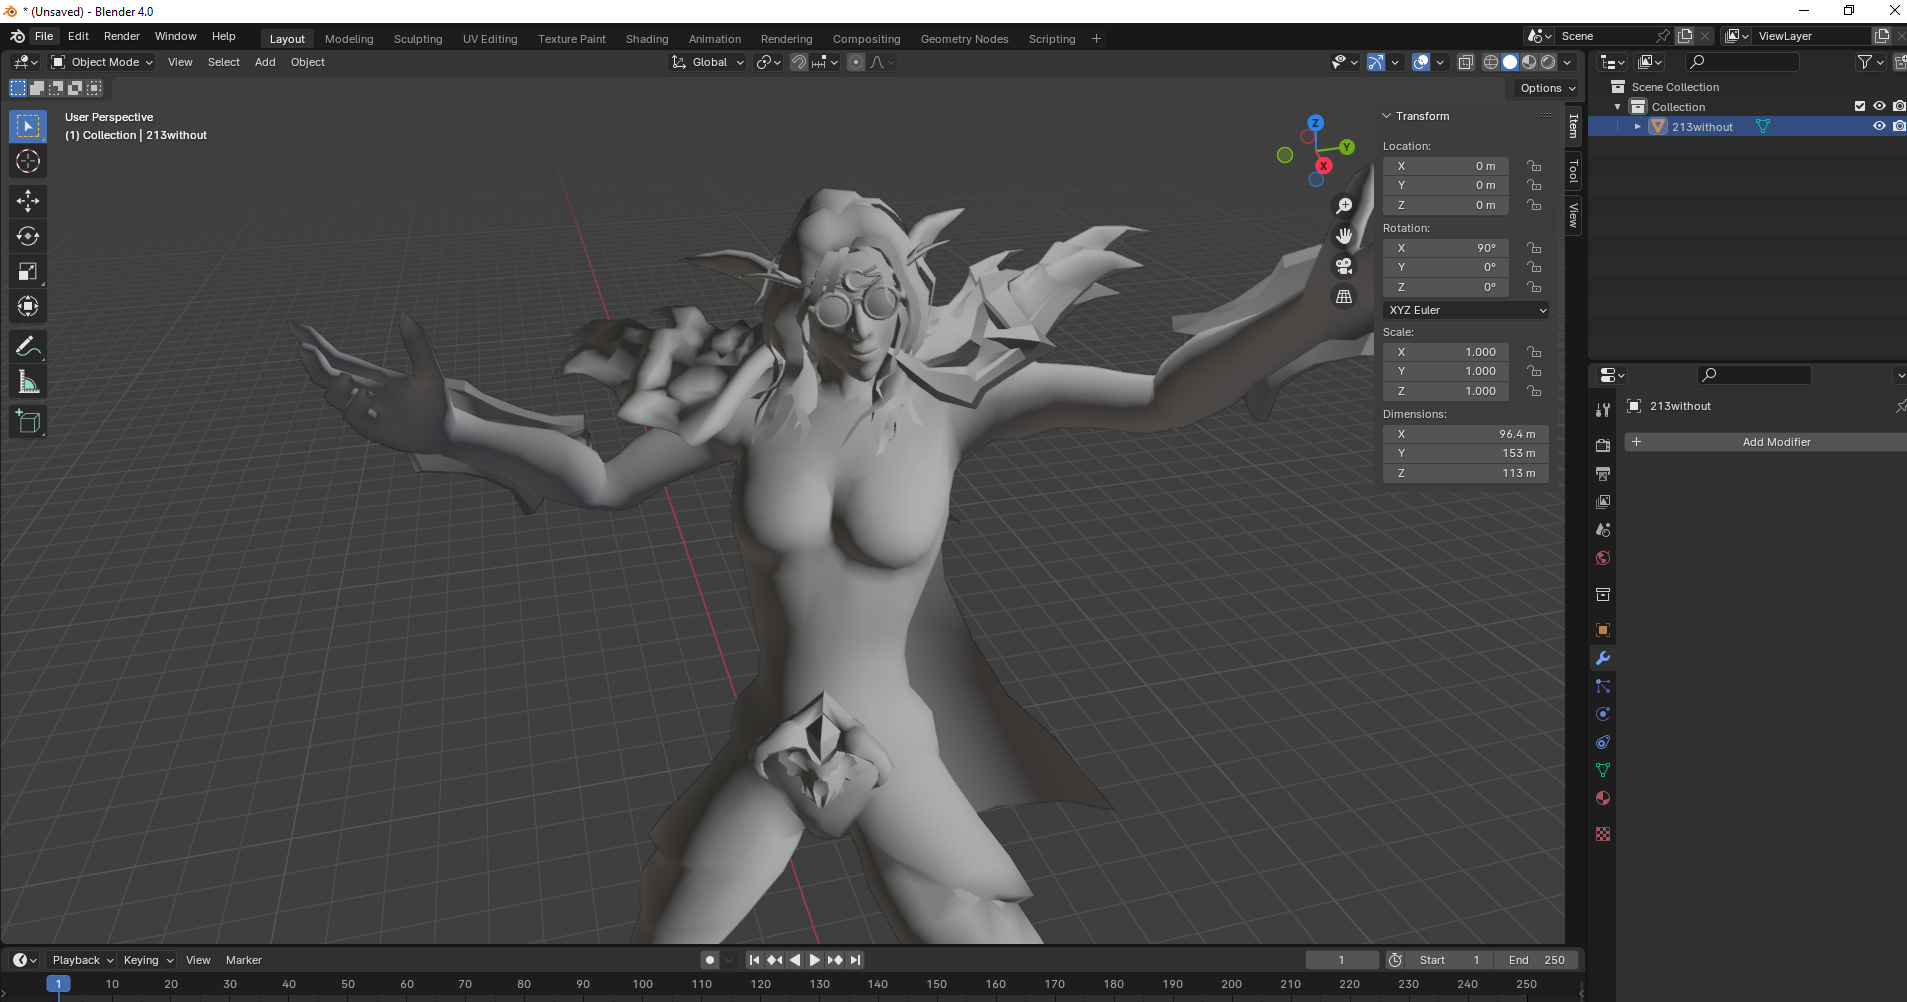
Task: Click the Options button in viewport
Action: pos(1547,88)
